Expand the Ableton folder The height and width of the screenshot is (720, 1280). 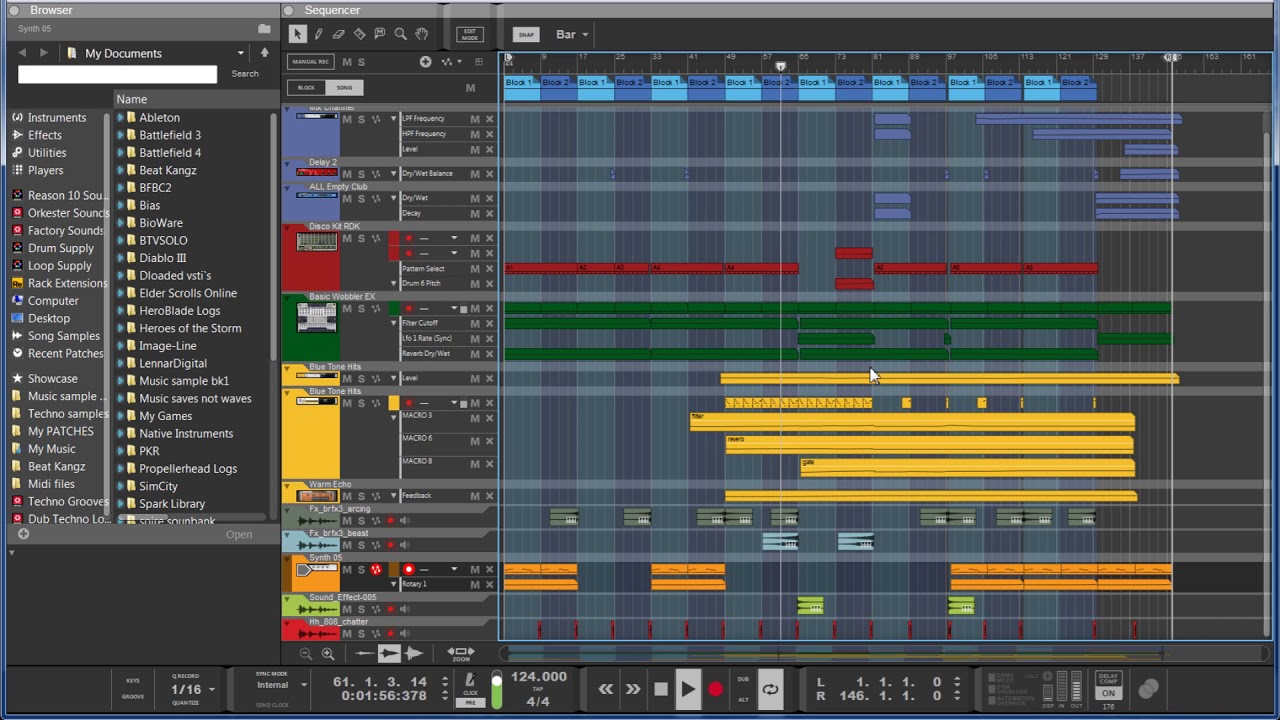pyautogui.click(x=120, y=118)
